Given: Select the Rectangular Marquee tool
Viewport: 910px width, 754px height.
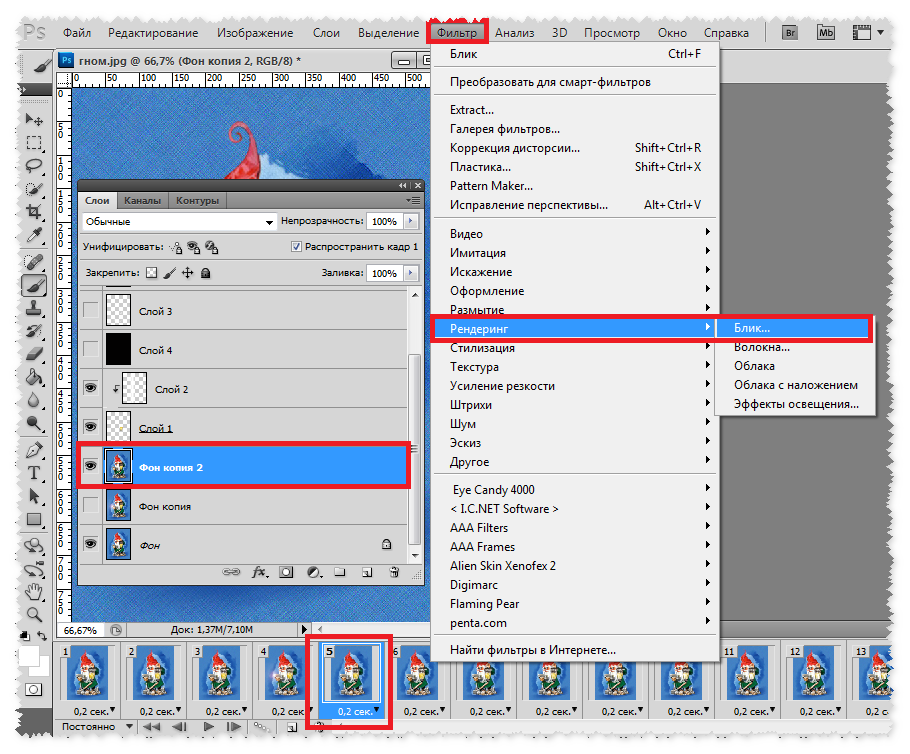Looking at the screenshot, I should (x=34, y=143).
